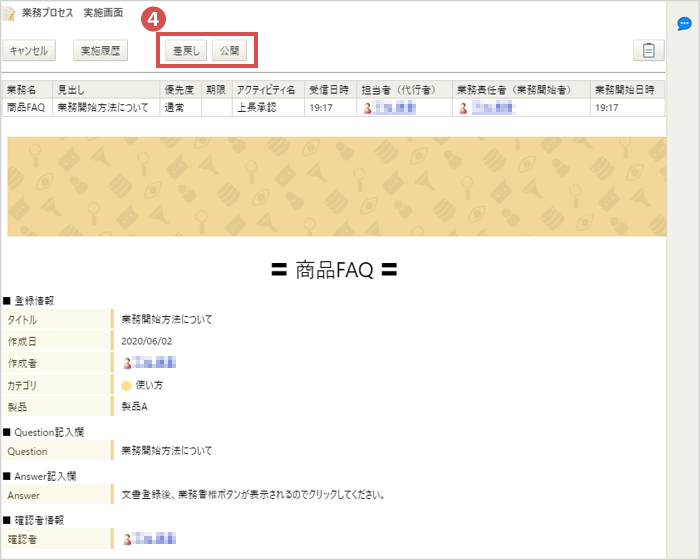Select the 業務名 column header
Viewport: 700px width, 560px height.
[x=27, y=90]
